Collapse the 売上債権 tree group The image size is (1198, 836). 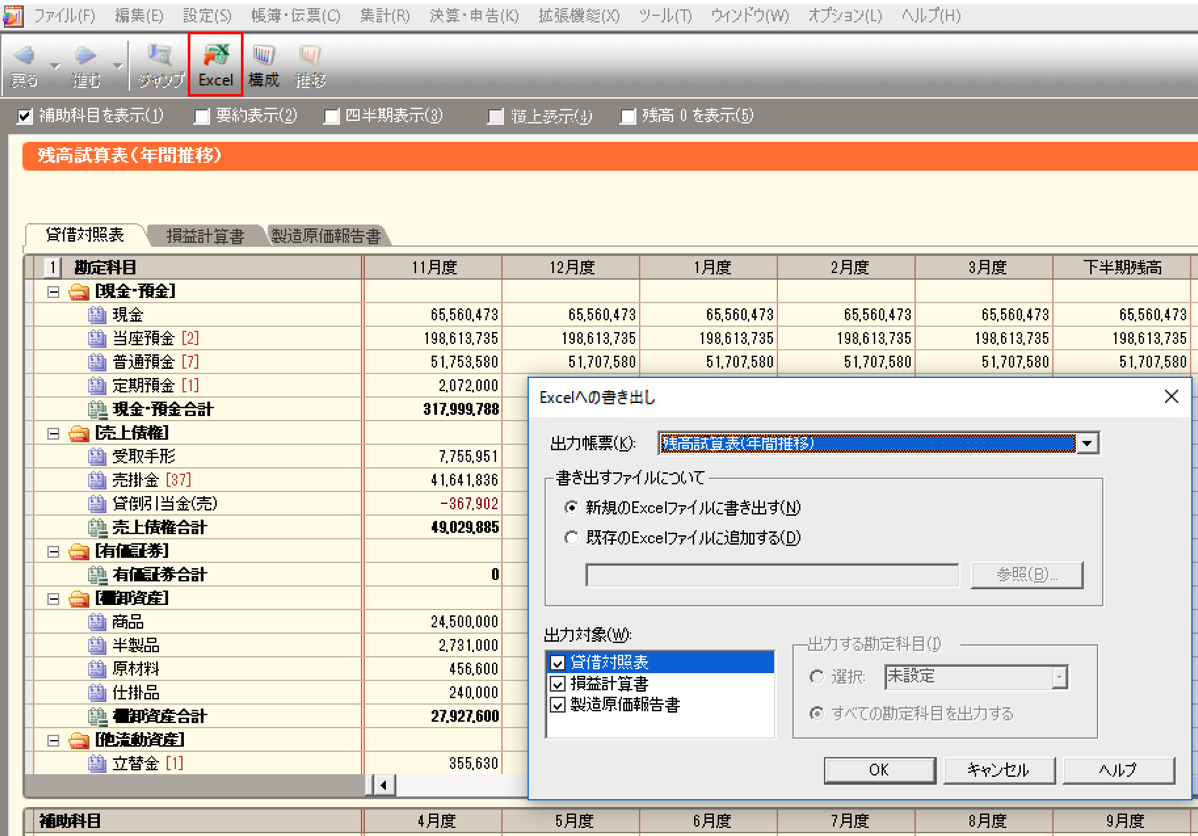coord(53,434)
